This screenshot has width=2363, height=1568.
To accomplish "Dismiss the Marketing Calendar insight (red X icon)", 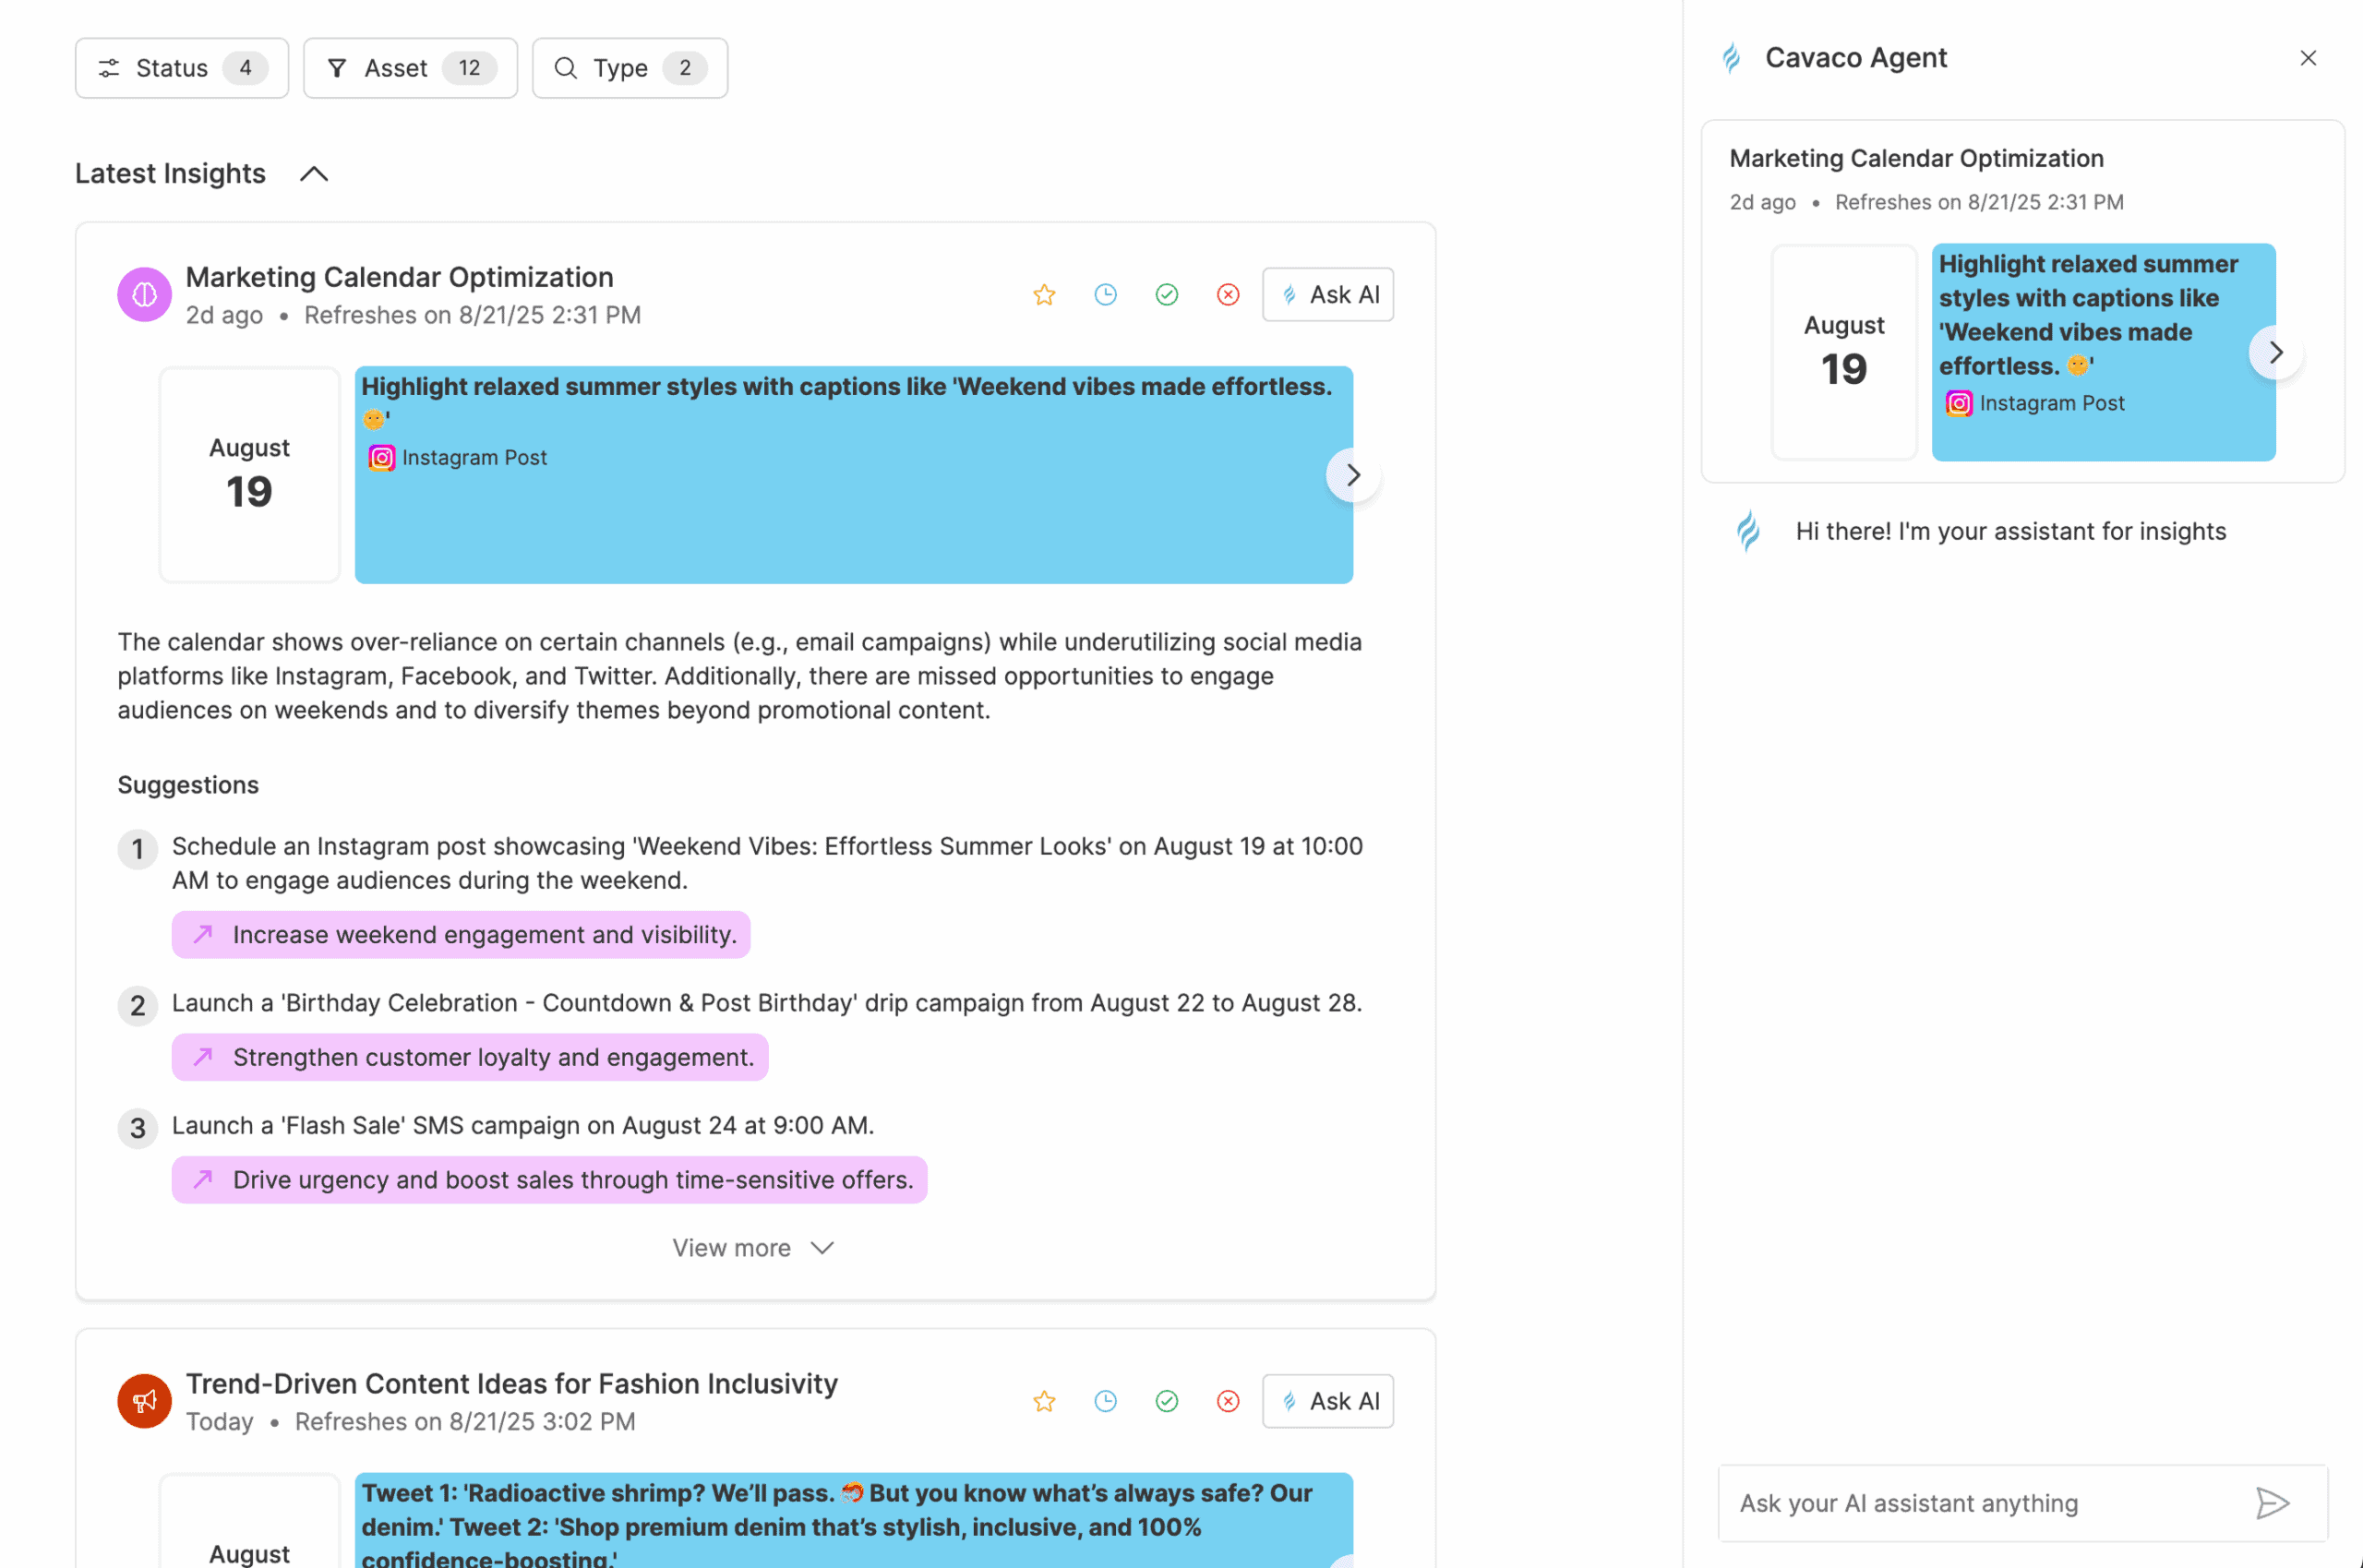I will coord(1228,295).
